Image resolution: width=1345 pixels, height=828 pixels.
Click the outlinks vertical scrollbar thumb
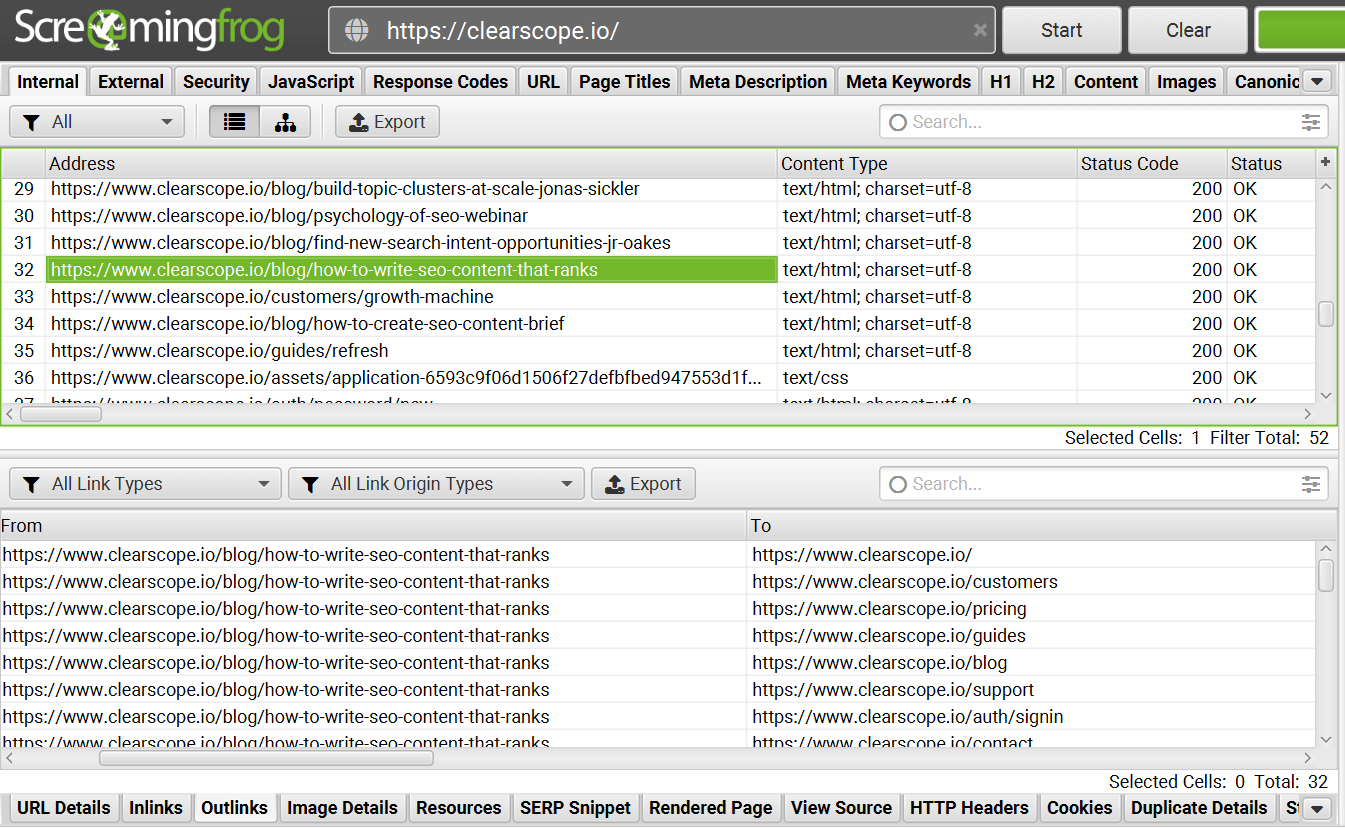1326,575
